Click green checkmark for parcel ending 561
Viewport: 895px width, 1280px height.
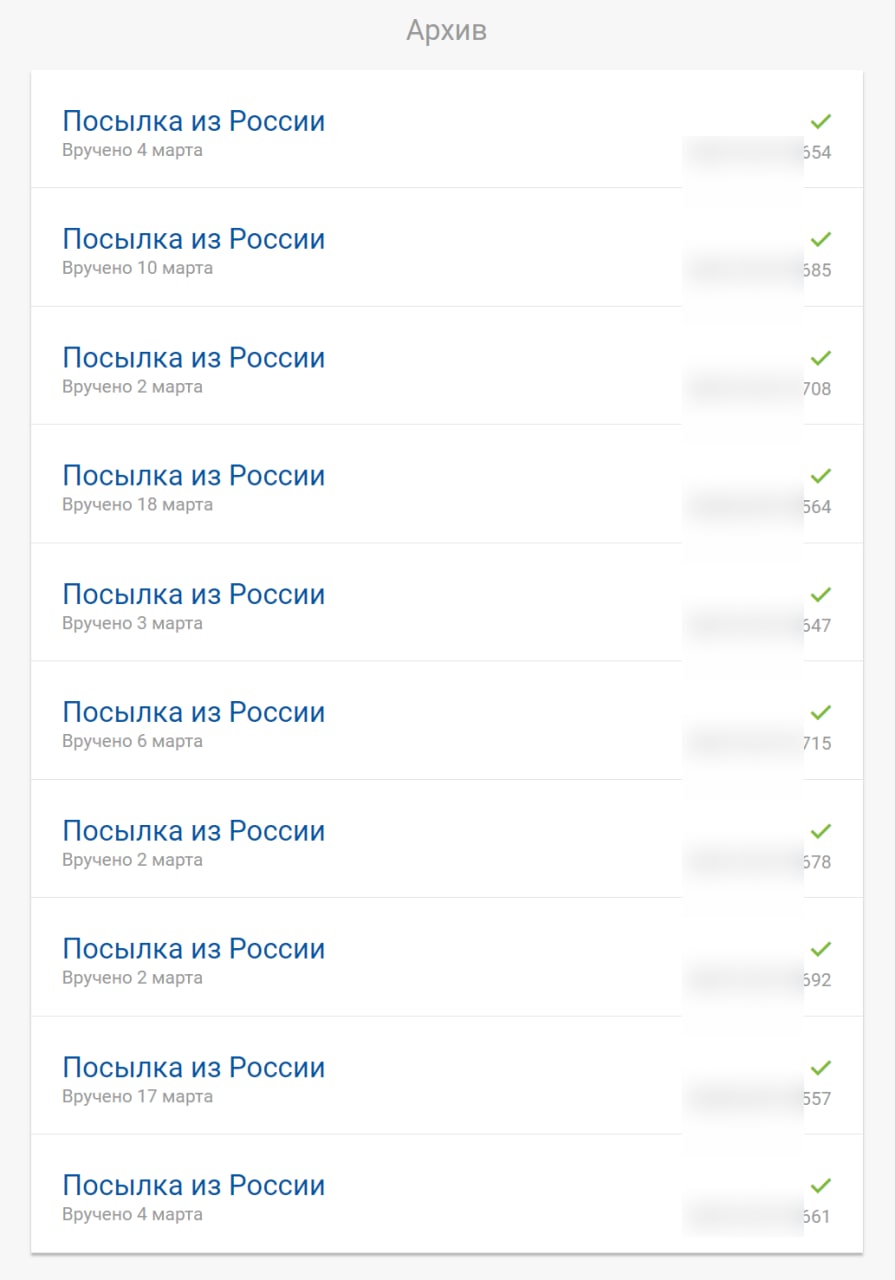coord(821,1185)
